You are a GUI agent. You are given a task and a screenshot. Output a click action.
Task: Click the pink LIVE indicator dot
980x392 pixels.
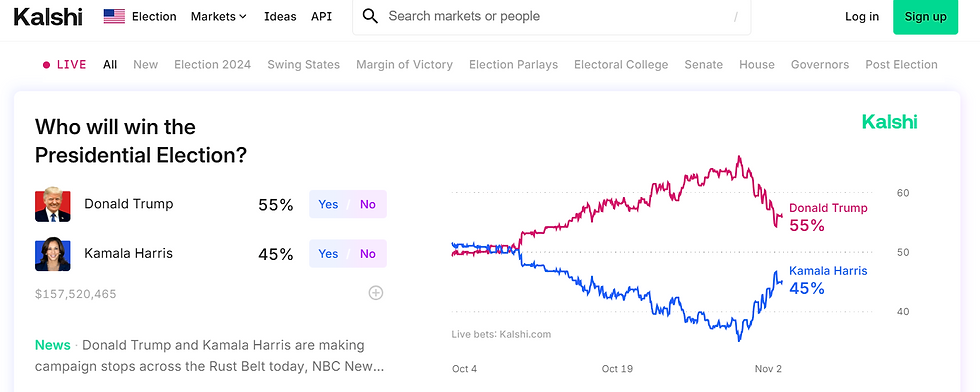click(x=46, y=64)
